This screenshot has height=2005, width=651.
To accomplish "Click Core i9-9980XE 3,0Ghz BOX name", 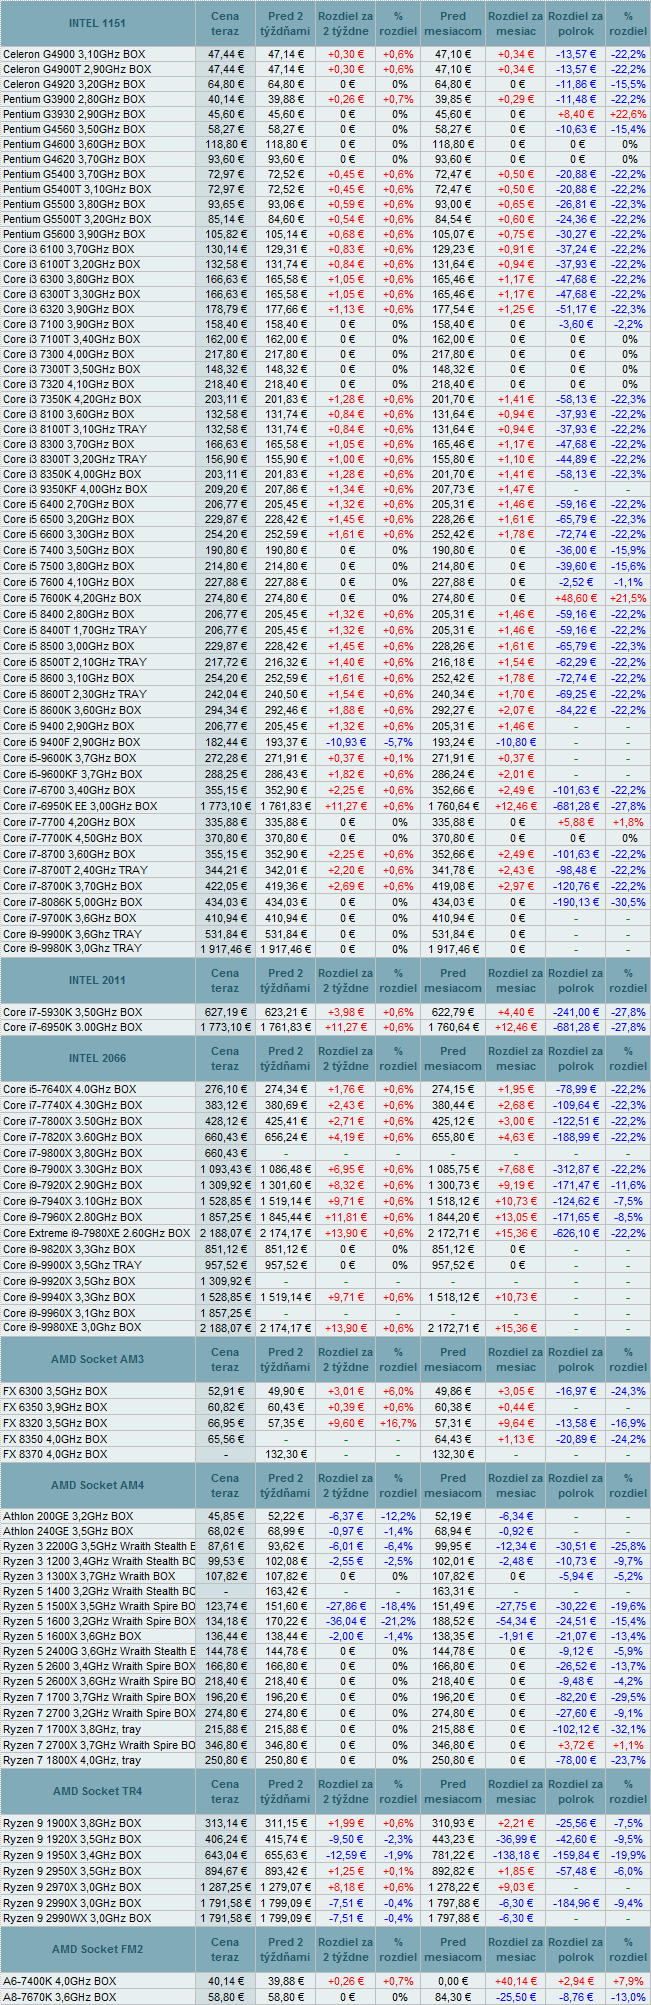I will [72, 1327].
